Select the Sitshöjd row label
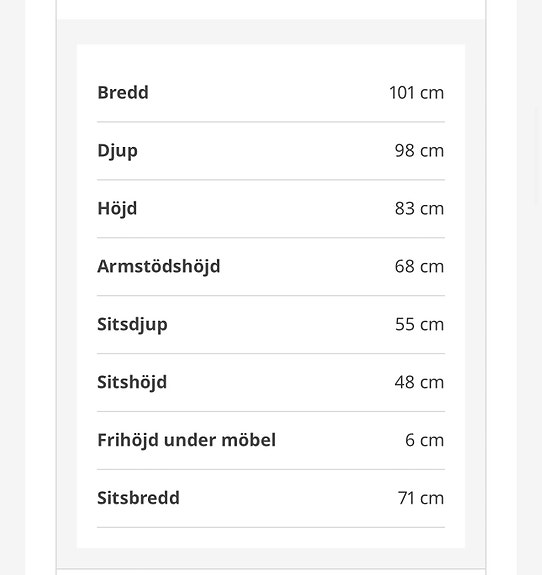The image size is (542, 575). pyautogui.click(x=132, y=382)
